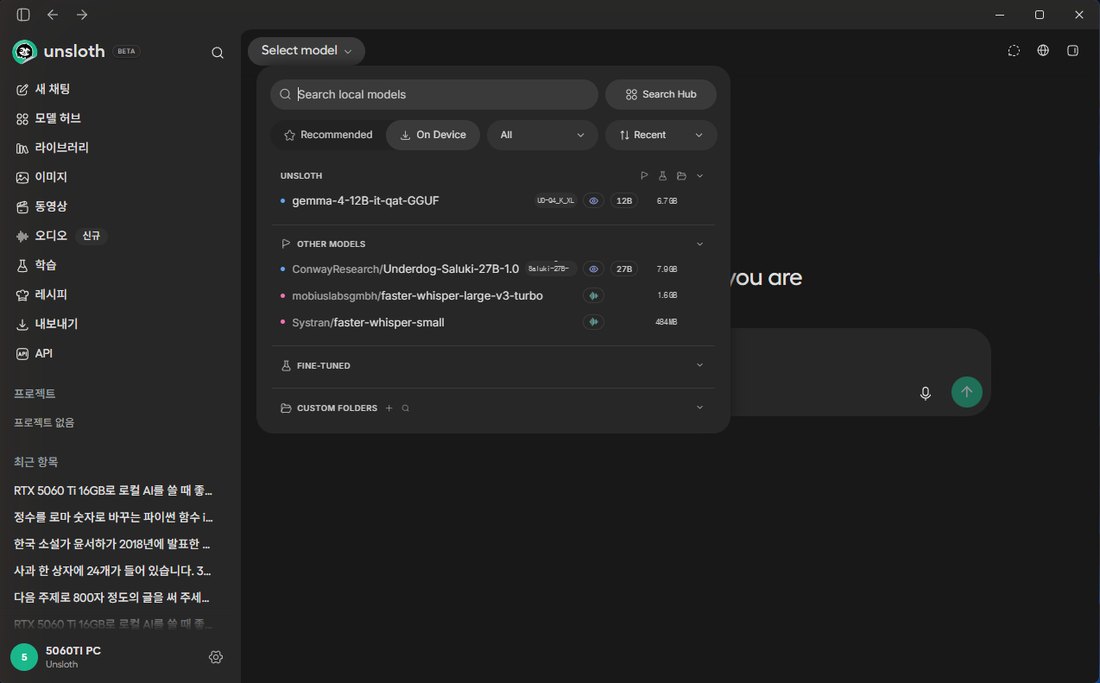Start voice input with the microphone icon
Viewport: 1100px width, 683px height.
(x=925, y=393)
